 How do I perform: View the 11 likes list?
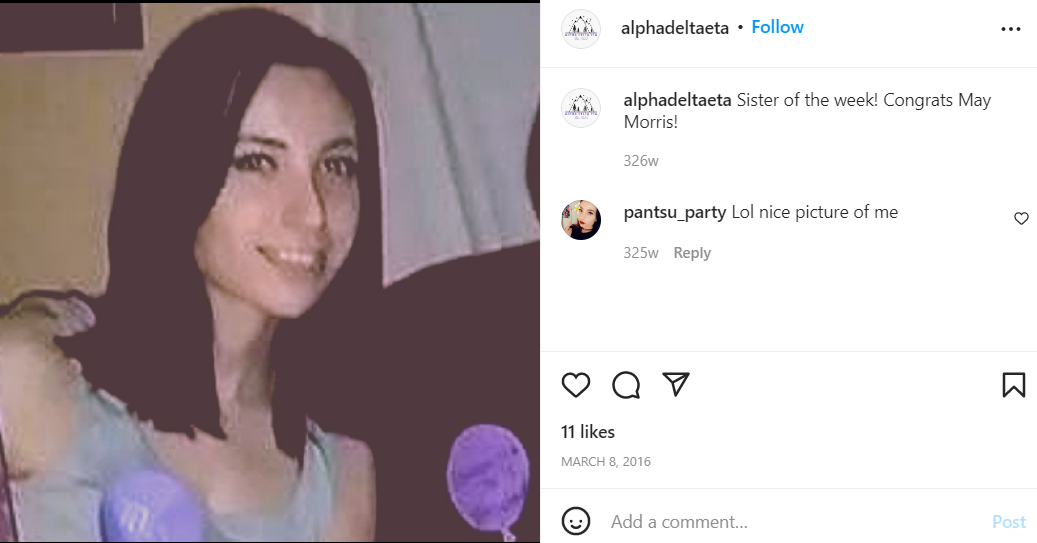pos(588,432)
